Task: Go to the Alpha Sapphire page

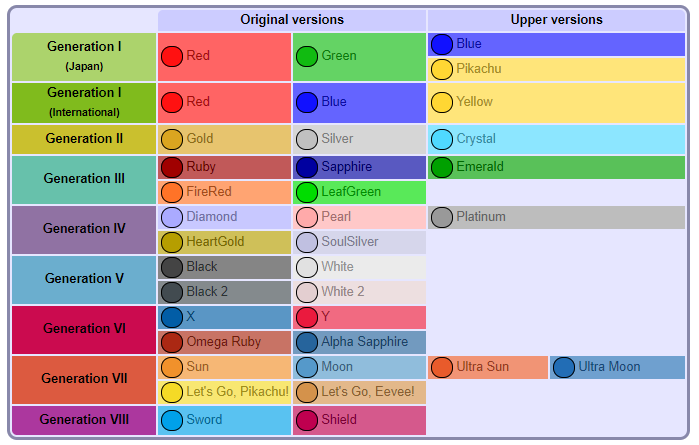Action: pos(365,342)
